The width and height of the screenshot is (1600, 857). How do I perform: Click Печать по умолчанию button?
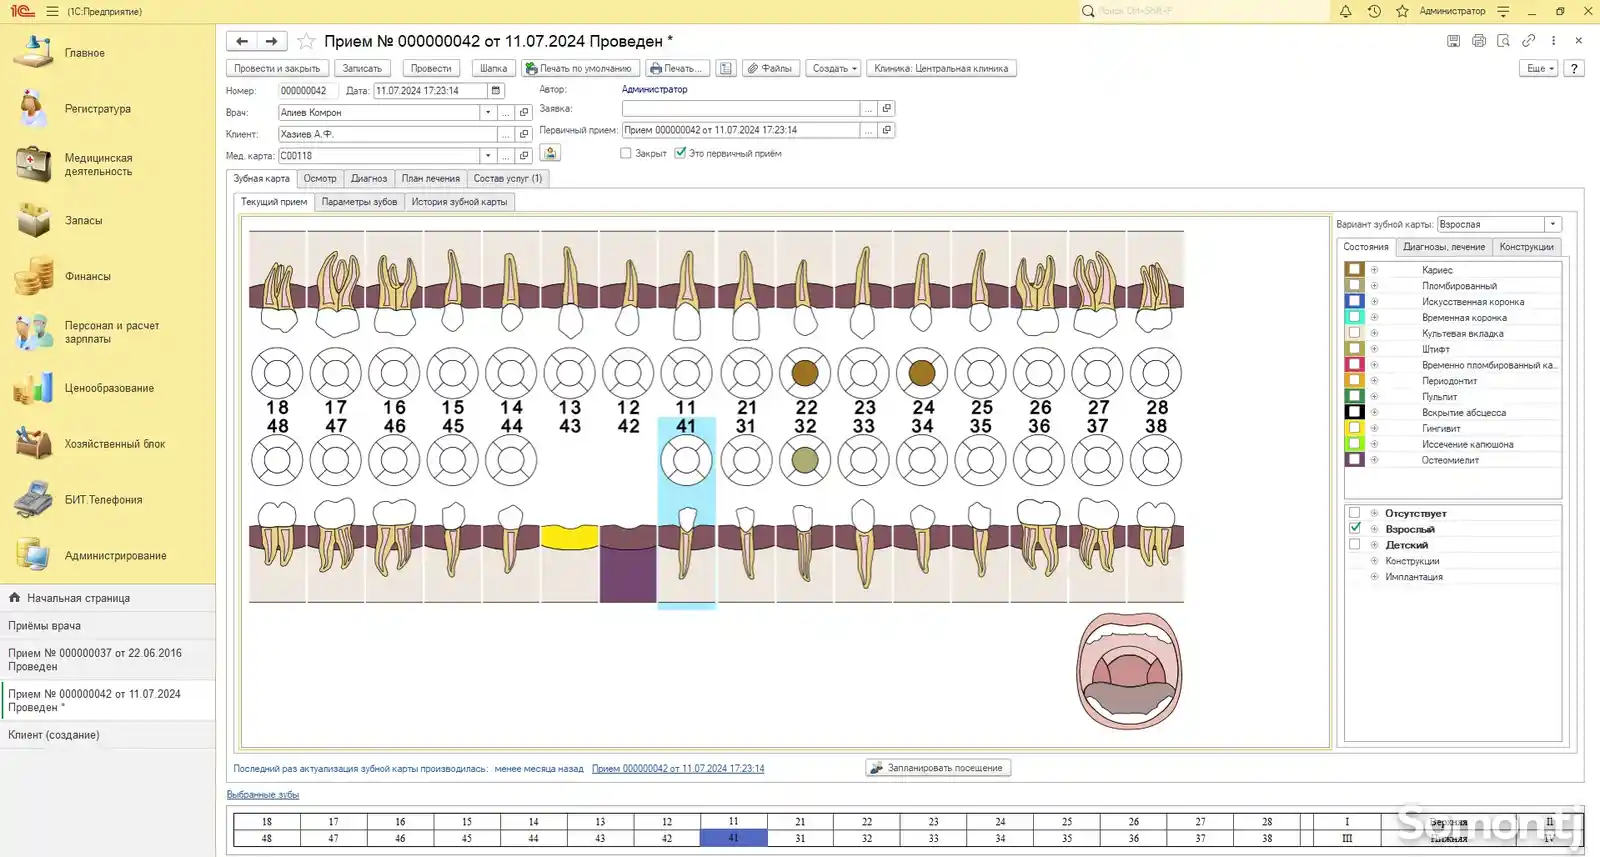coord(579,68)
